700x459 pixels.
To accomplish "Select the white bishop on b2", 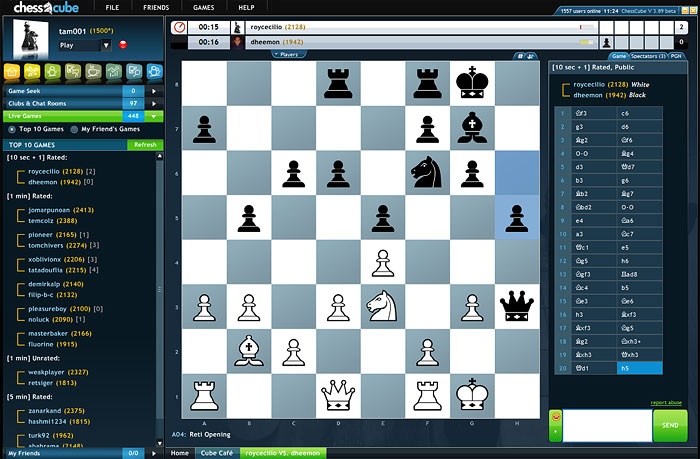I will (x=249, y=351).
